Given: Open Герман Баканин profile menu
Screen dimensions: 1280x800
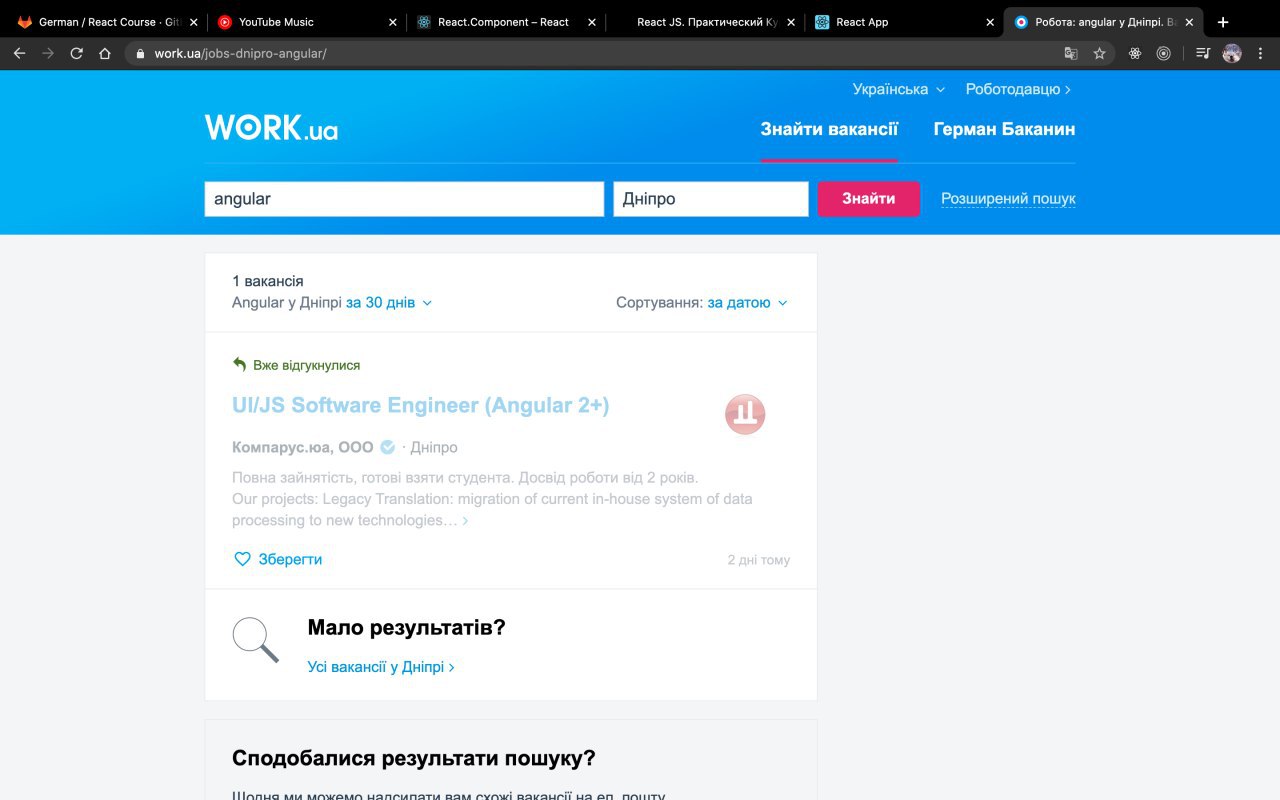Looking at the screenshot, I should 1004,129.
